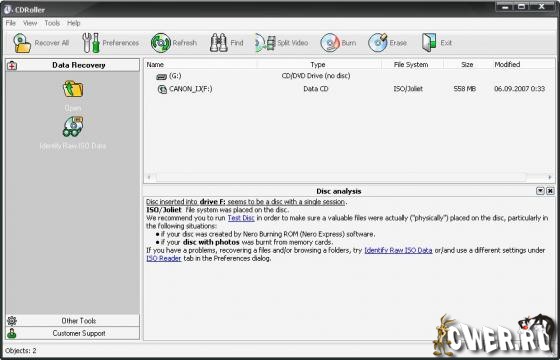This screenshot has height=360, width=560.
Task: Click the 'CD/DVD Drive (no disc)' cell
Action: (x=316, y=76)
